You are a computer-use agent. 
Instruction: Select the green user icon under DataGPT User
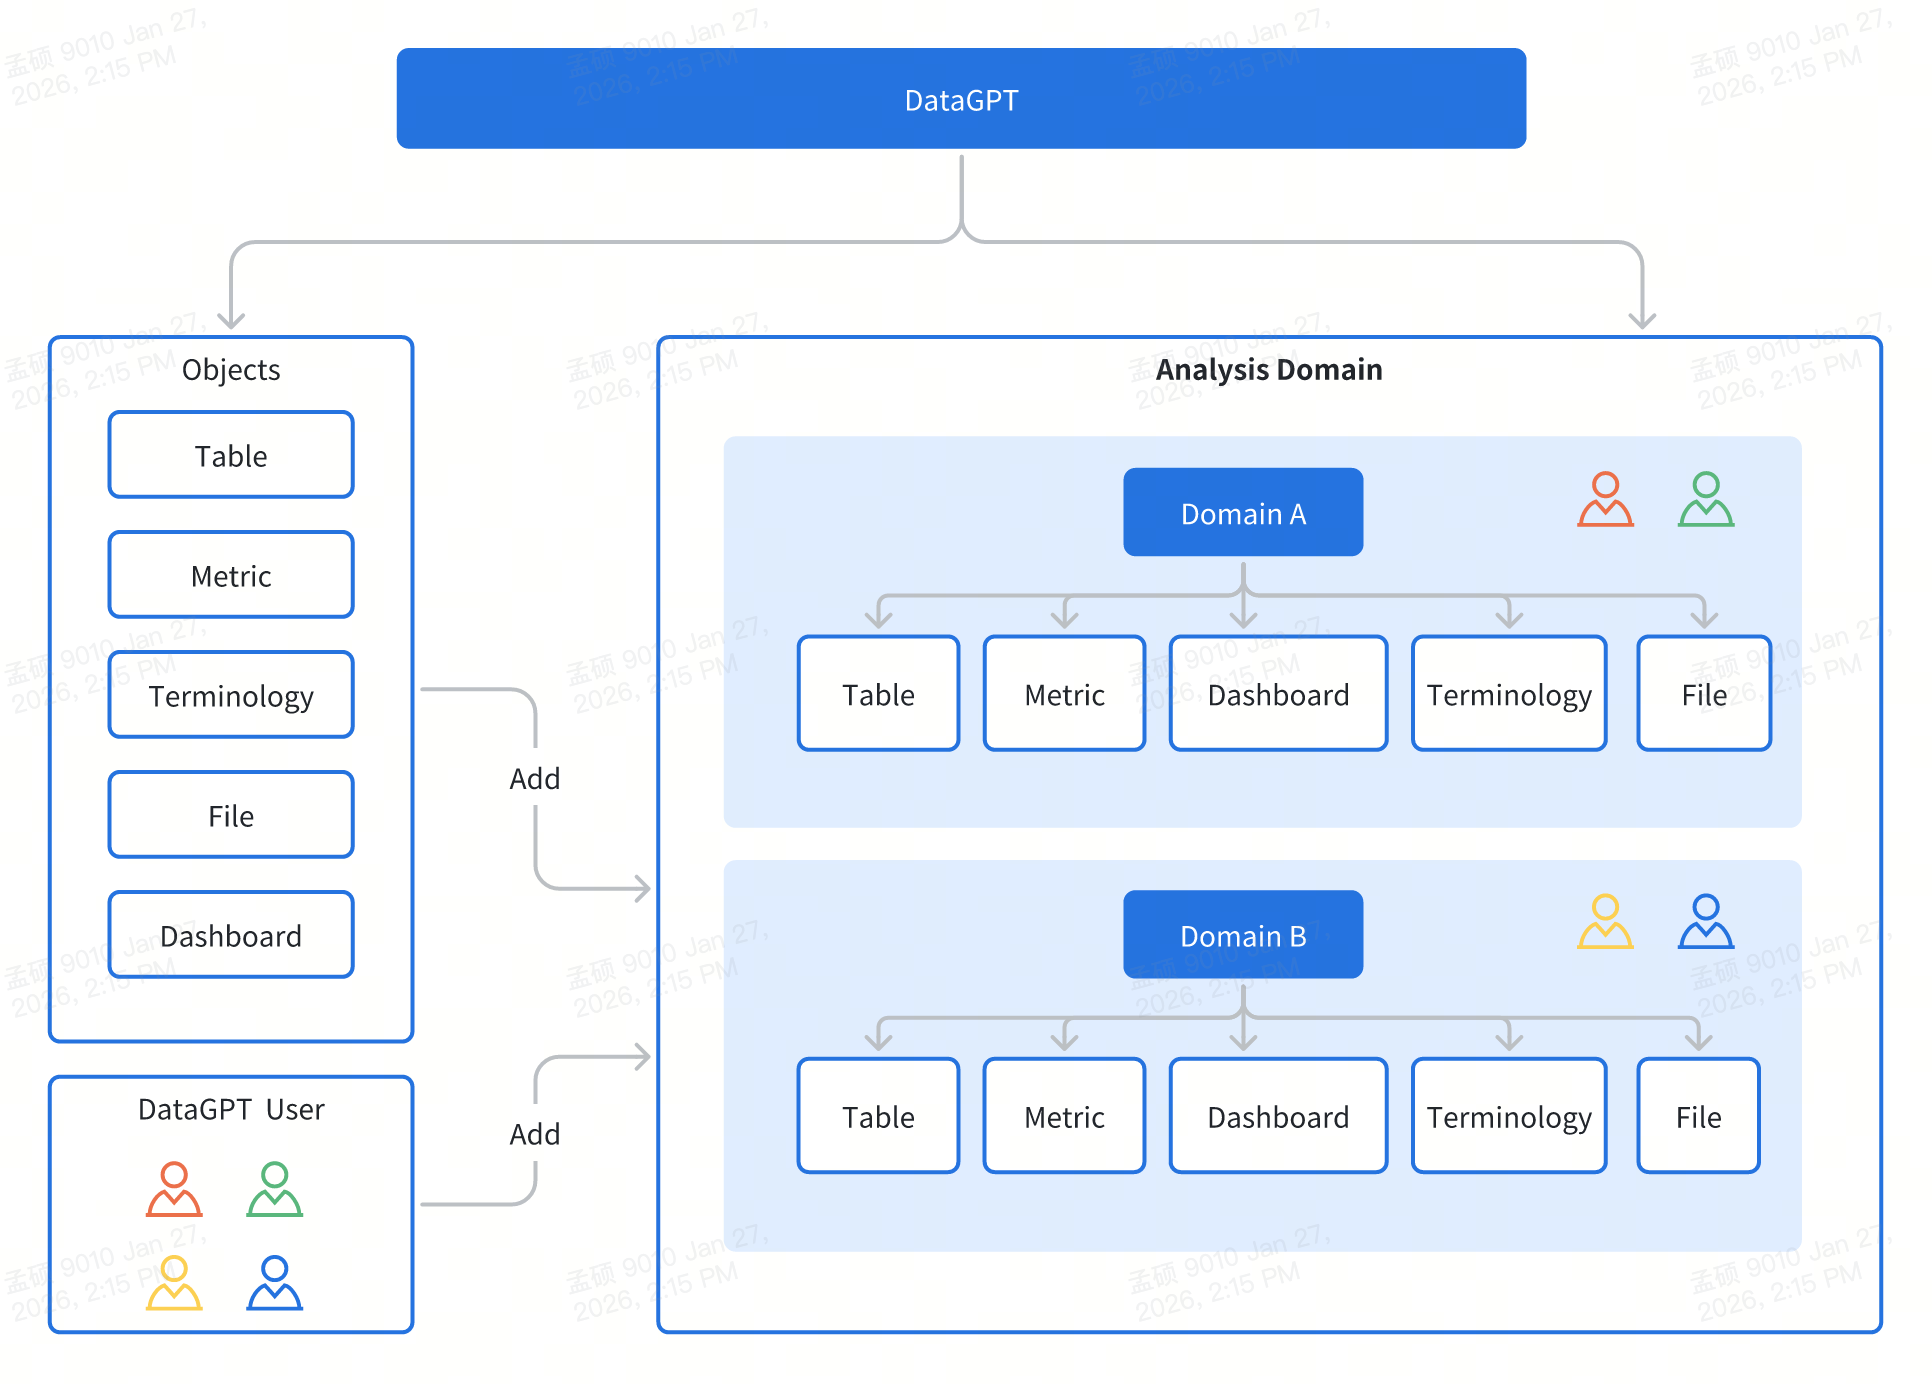[x=274, y=1188]
